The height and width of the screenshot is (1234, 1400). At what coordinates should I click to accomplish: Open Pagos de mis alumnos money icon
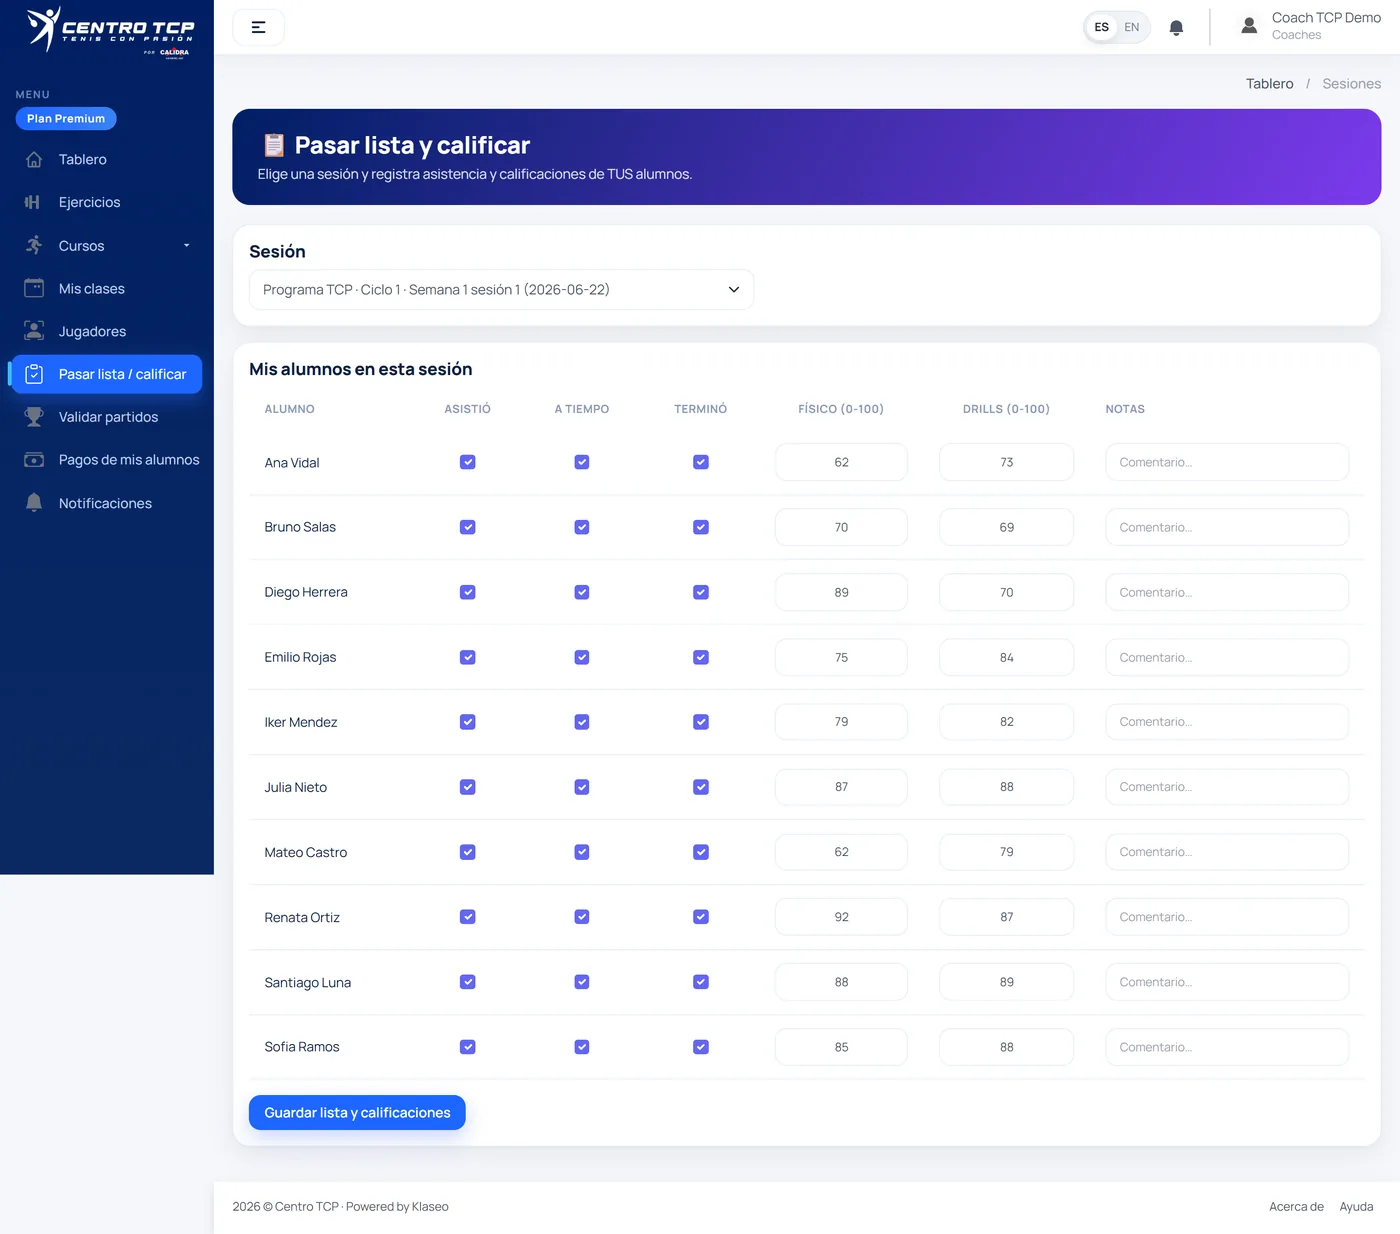point(34,460)
